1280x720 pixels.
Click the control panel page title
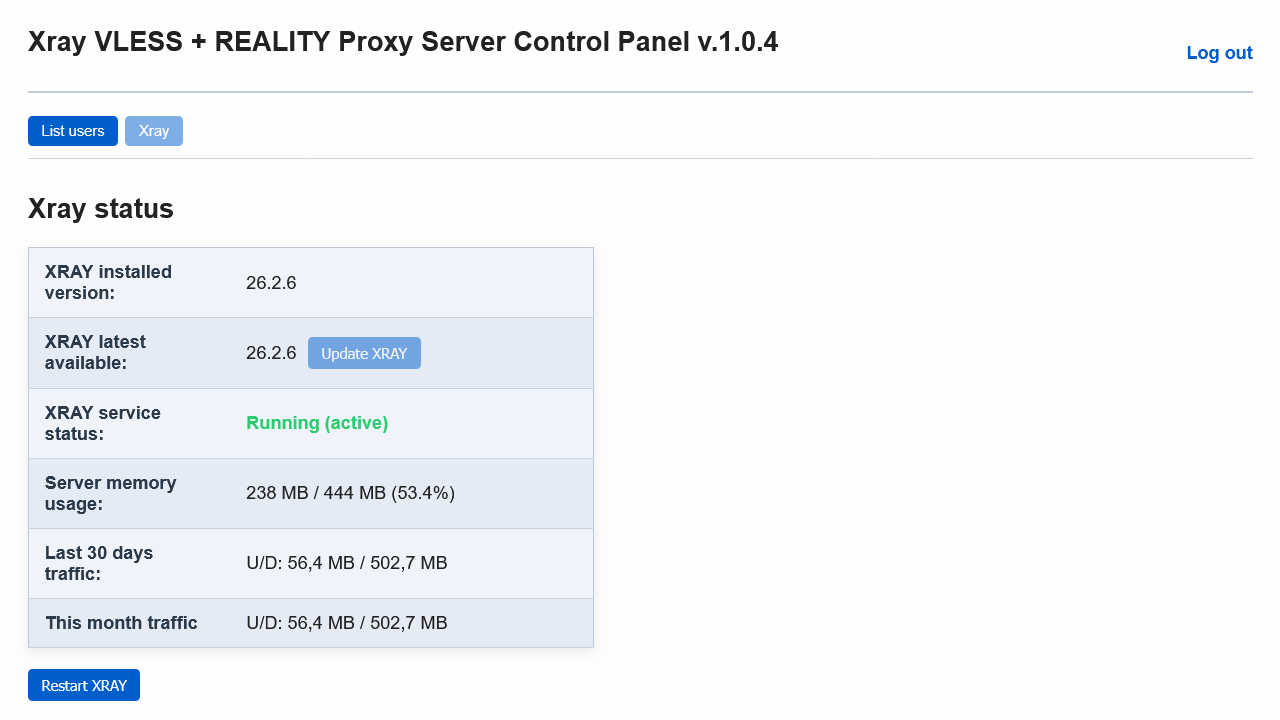point(403,42)
